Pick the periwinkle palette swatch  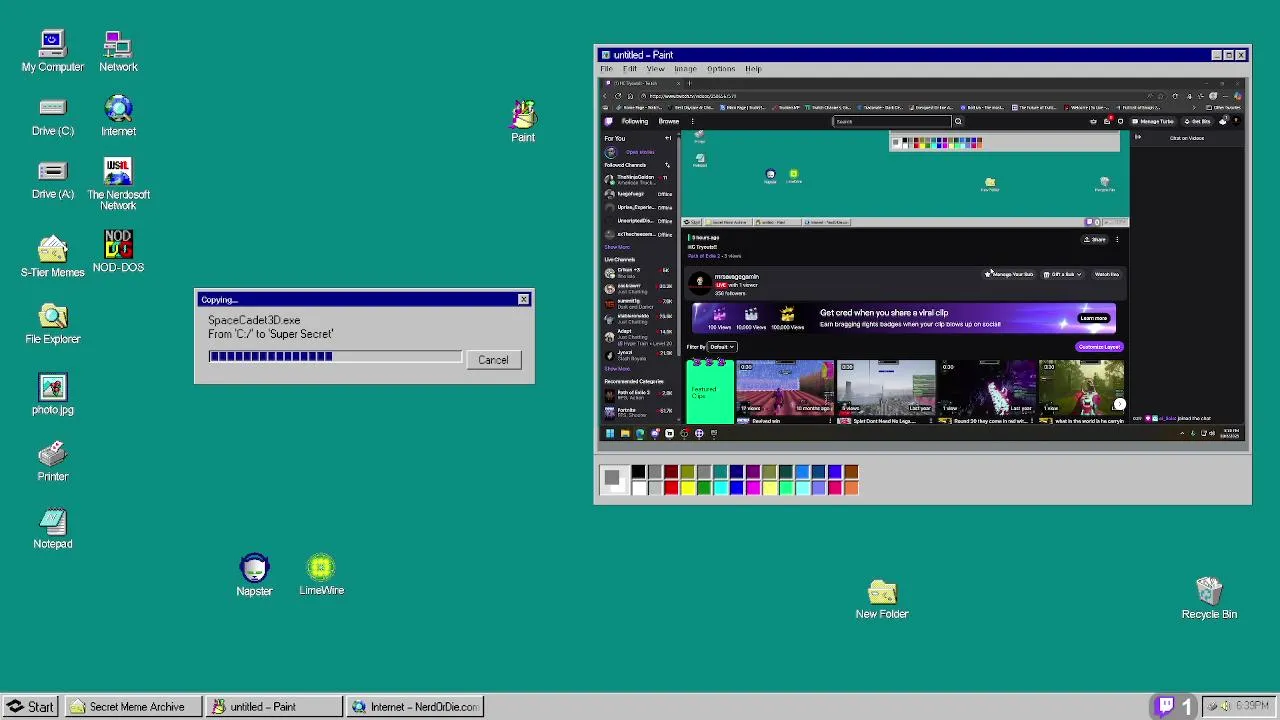click(x=819, y=488)
